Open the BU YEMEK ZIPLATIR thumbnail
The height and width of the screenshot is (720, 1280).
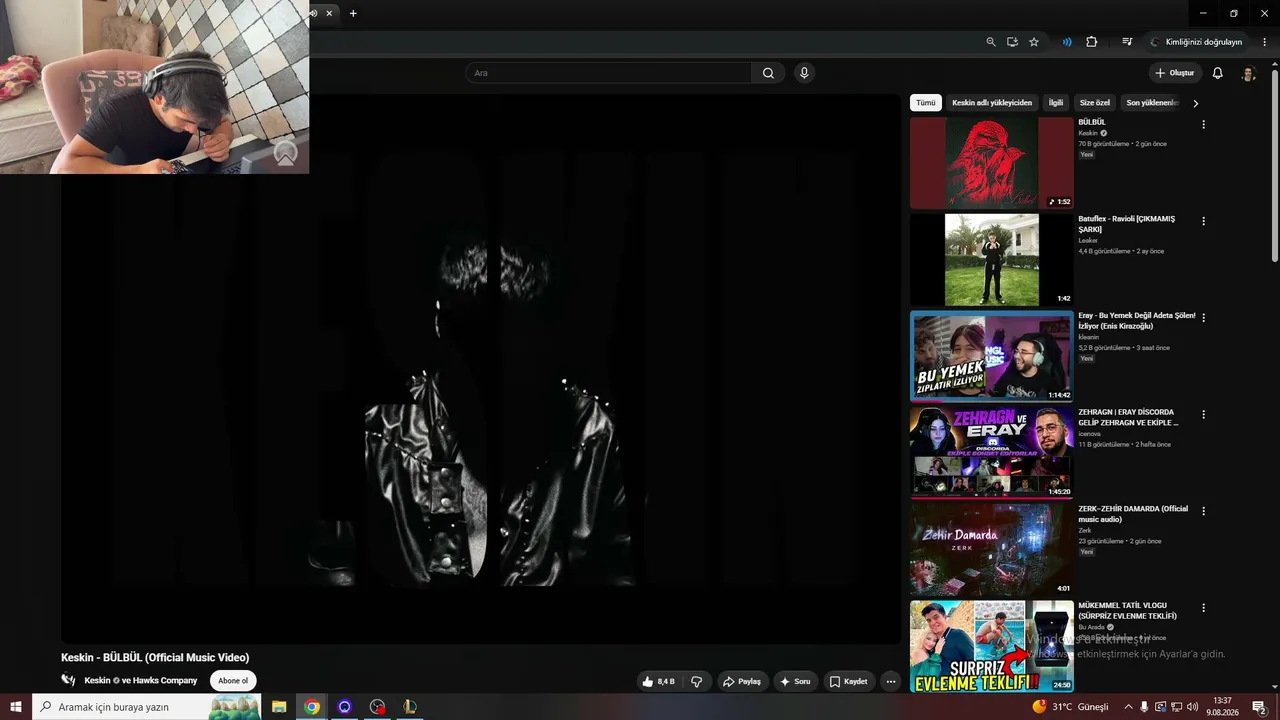992,356
